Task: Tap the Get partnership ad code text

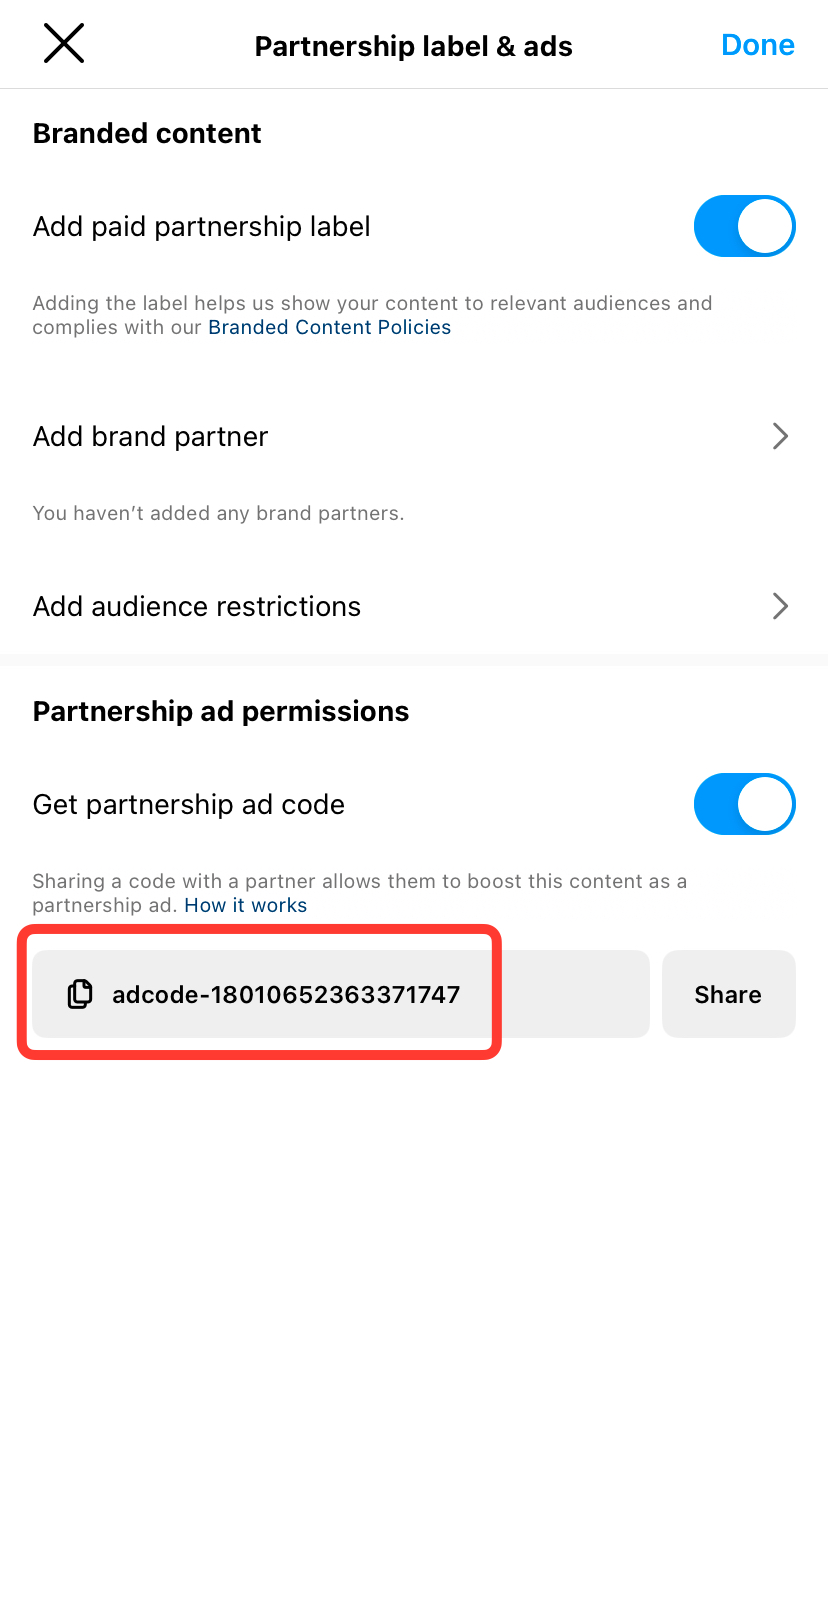Action: 189,804
